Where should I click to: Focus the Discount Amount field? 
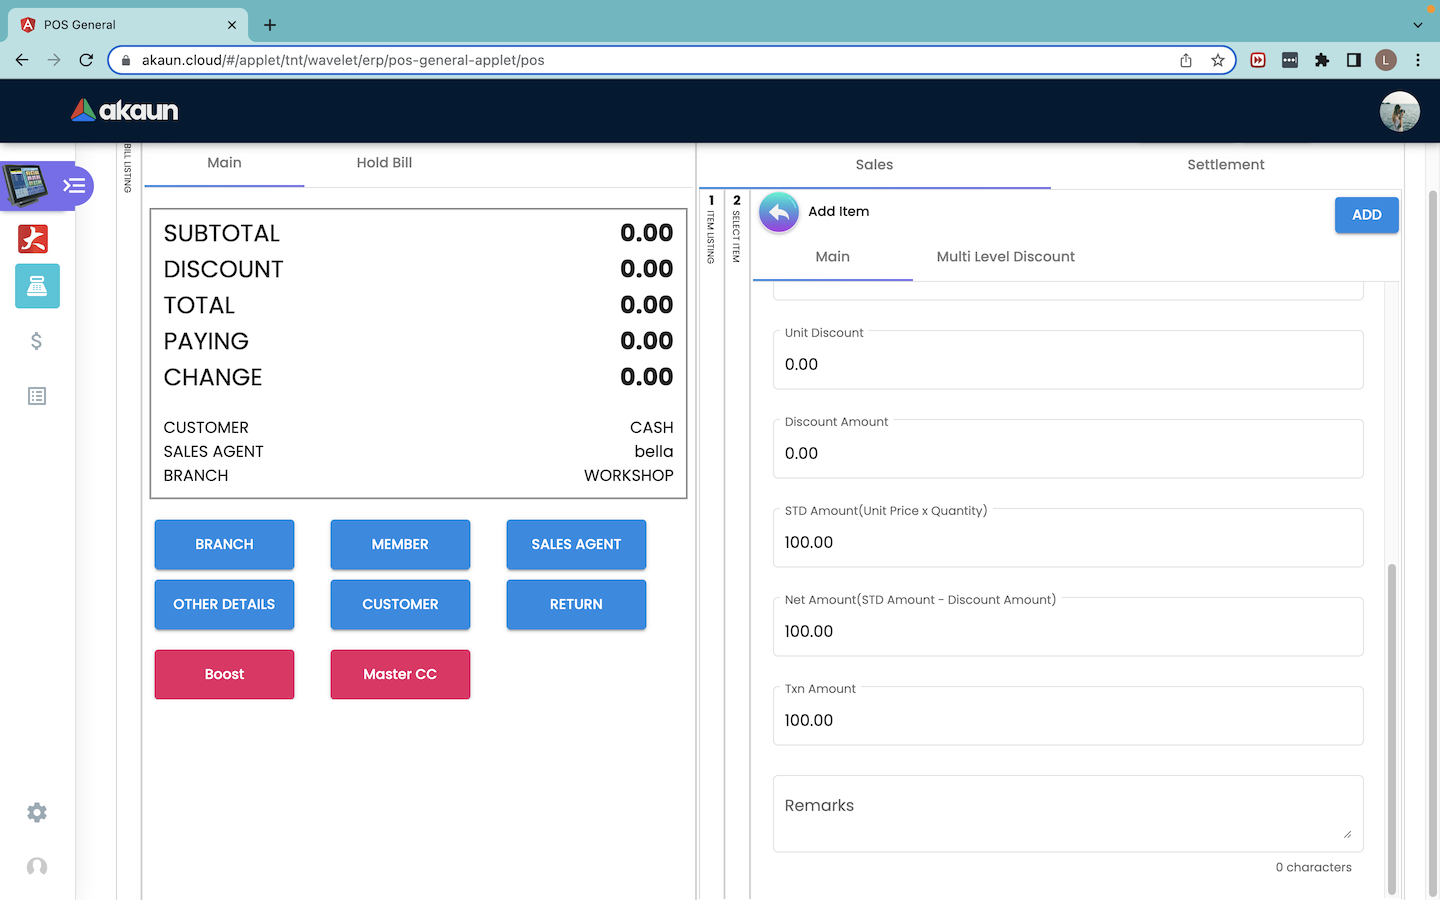click(1068, 449)
